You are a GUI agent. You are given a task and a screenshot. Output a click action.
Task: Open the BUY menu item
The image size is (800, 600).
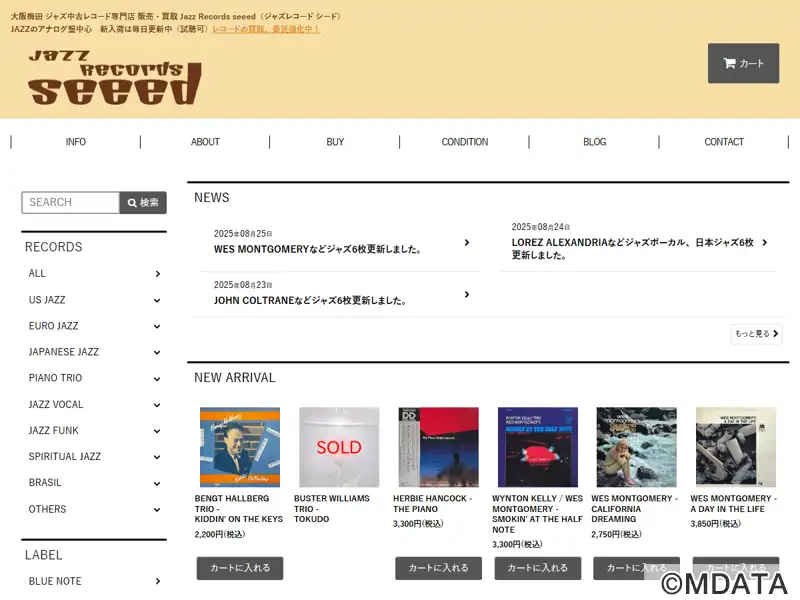tap(335, 142)
